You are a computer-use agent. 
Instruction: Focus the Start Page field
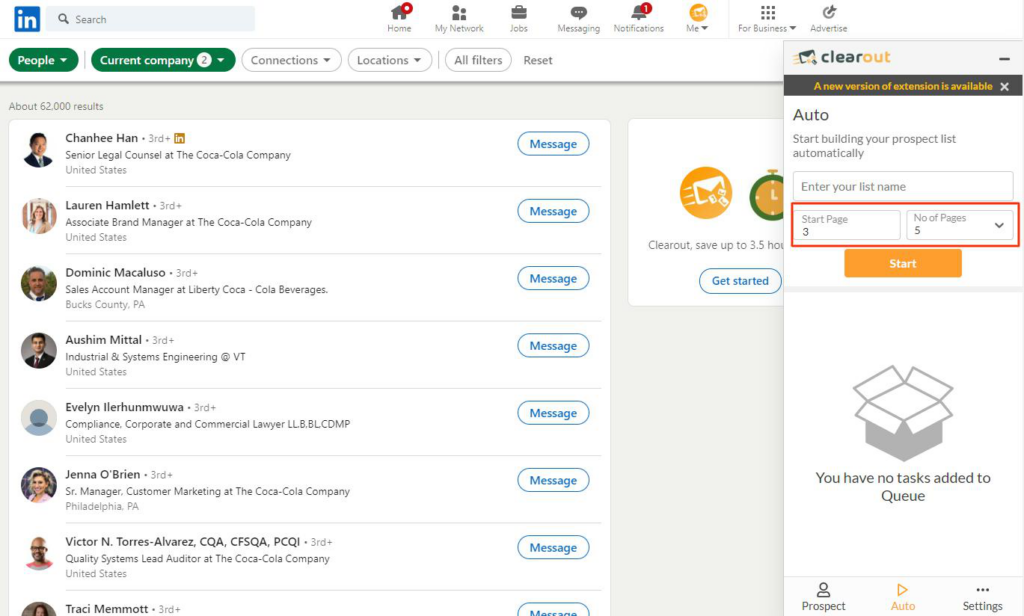click(x=846, y=225)
